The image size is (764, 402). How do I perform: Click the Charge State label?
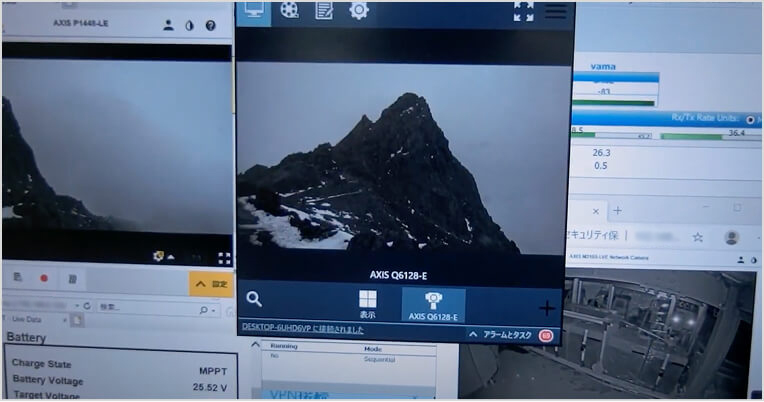[x=41, y=364]
